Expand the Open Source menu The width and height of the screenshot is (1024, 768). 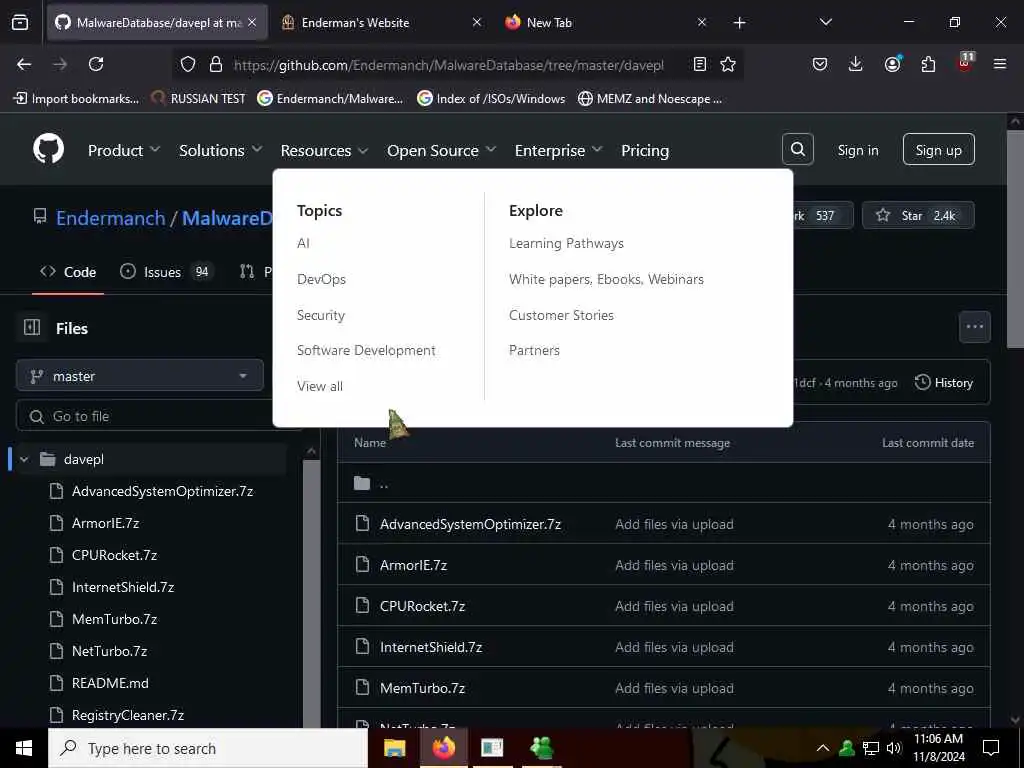[441, 150]
